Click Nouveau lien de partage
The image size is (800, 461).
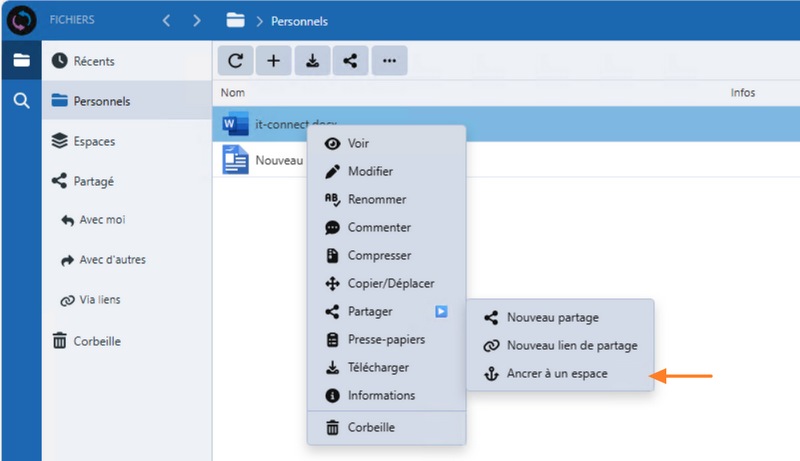coord(571,346)
